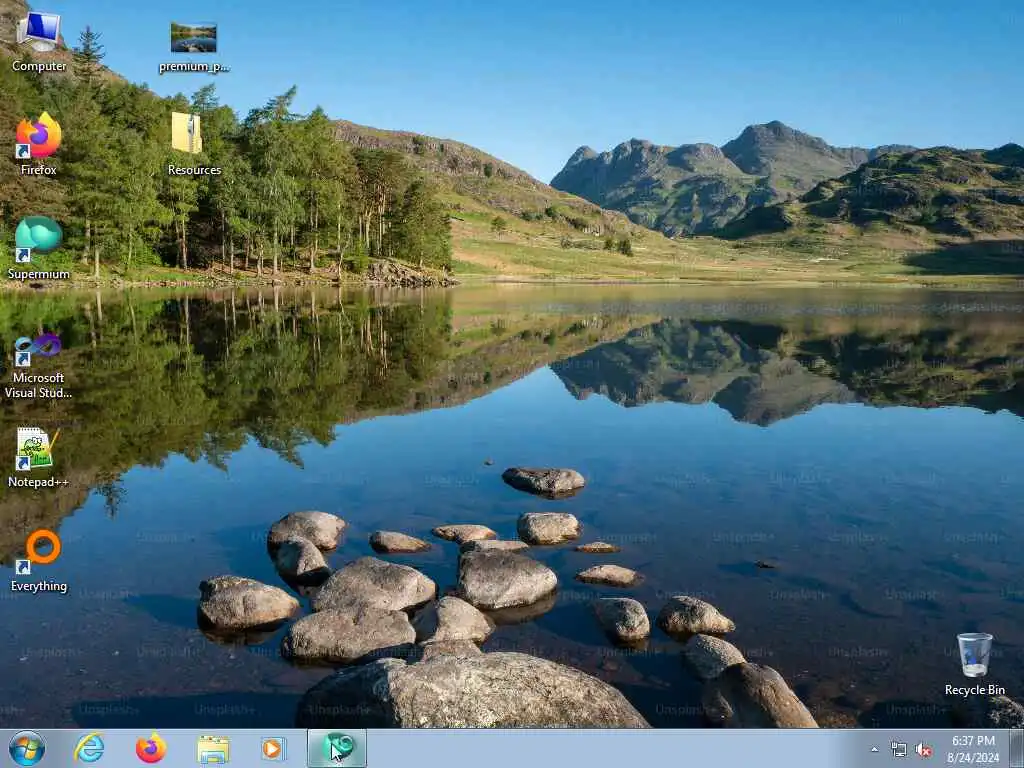Open the network status tray icon

coord(899,750)
